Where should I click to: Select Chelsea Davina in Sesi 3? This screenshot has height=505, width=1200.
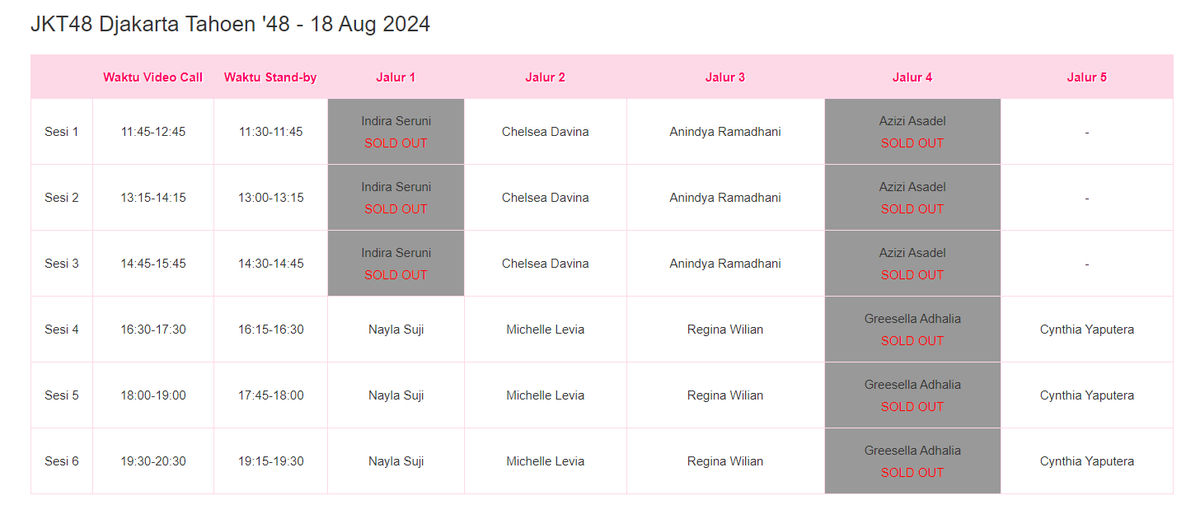[x=545, y=264]
